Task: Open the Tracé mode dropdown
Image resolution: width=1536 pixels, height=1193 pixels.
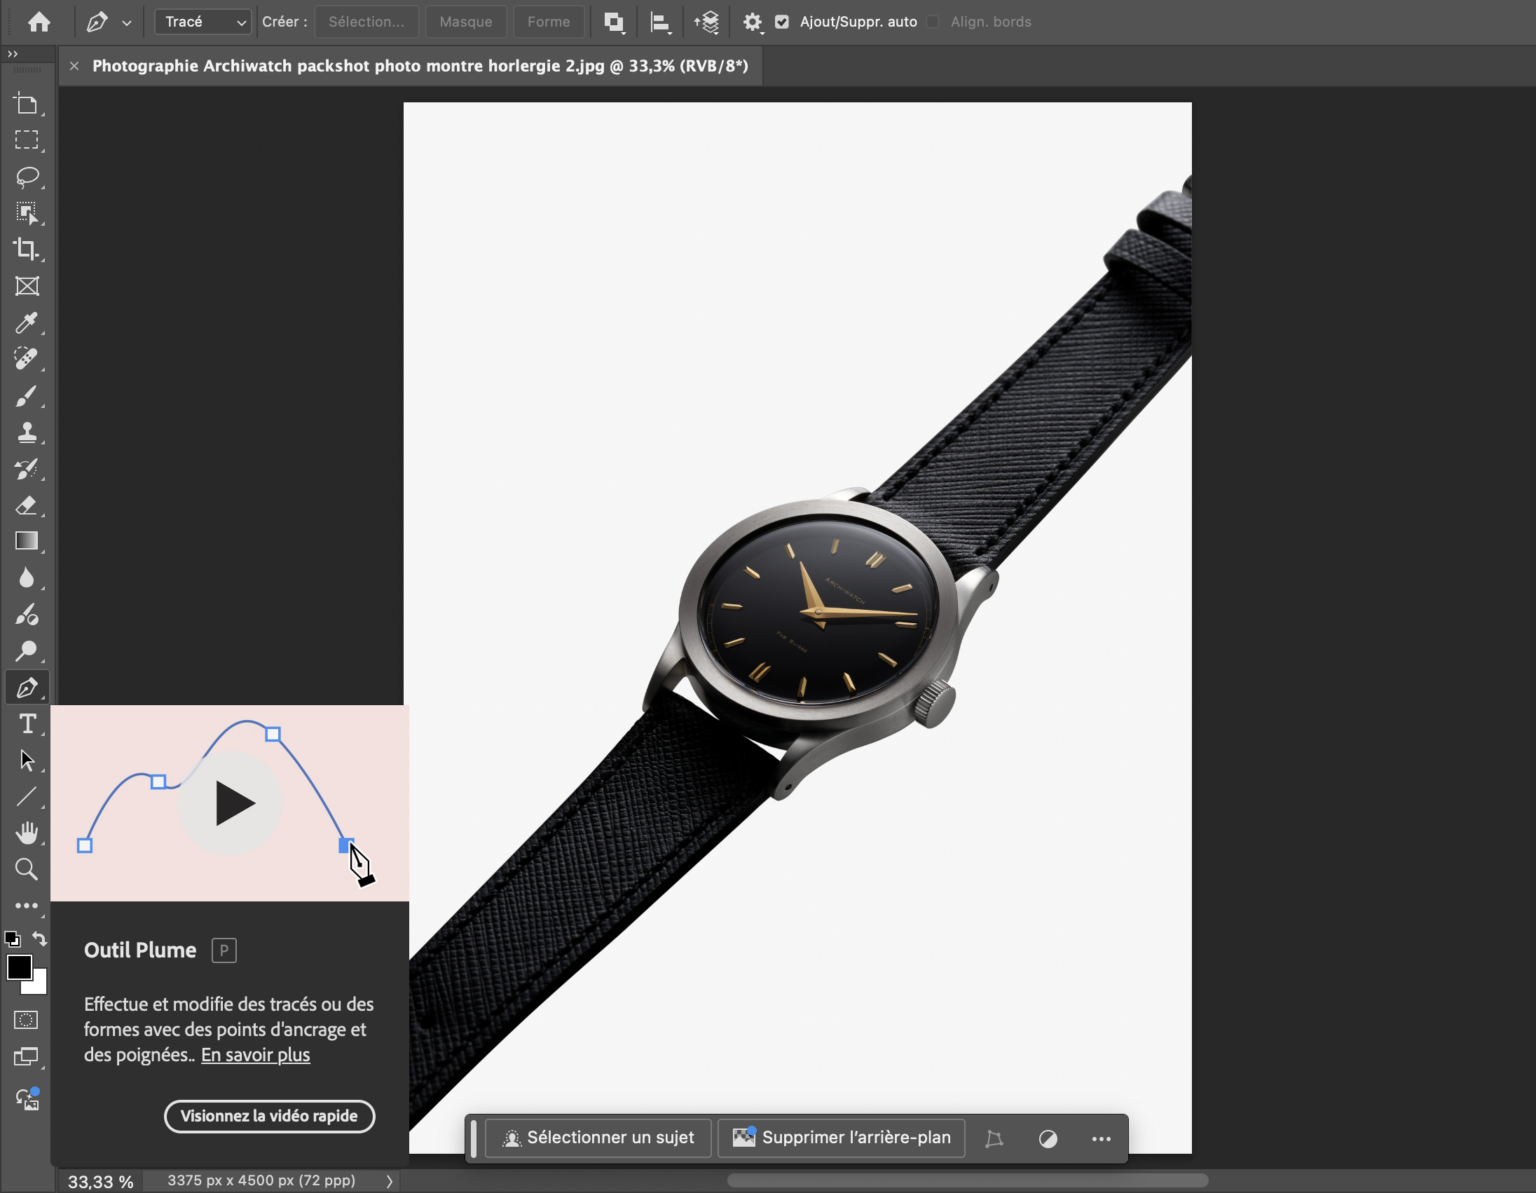Action: (204, 22)
